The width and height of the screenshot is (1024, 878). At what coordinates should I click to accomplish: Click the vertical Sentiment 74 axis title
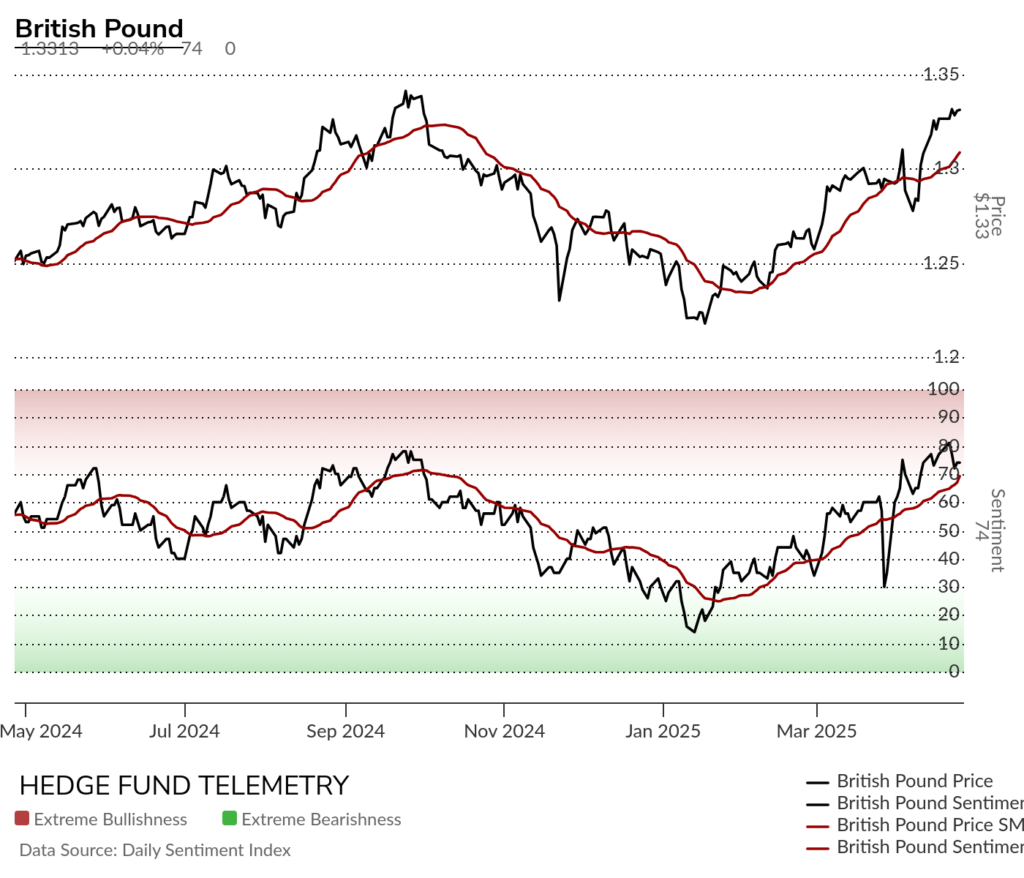pyautogui.click(x=989, y=530)
